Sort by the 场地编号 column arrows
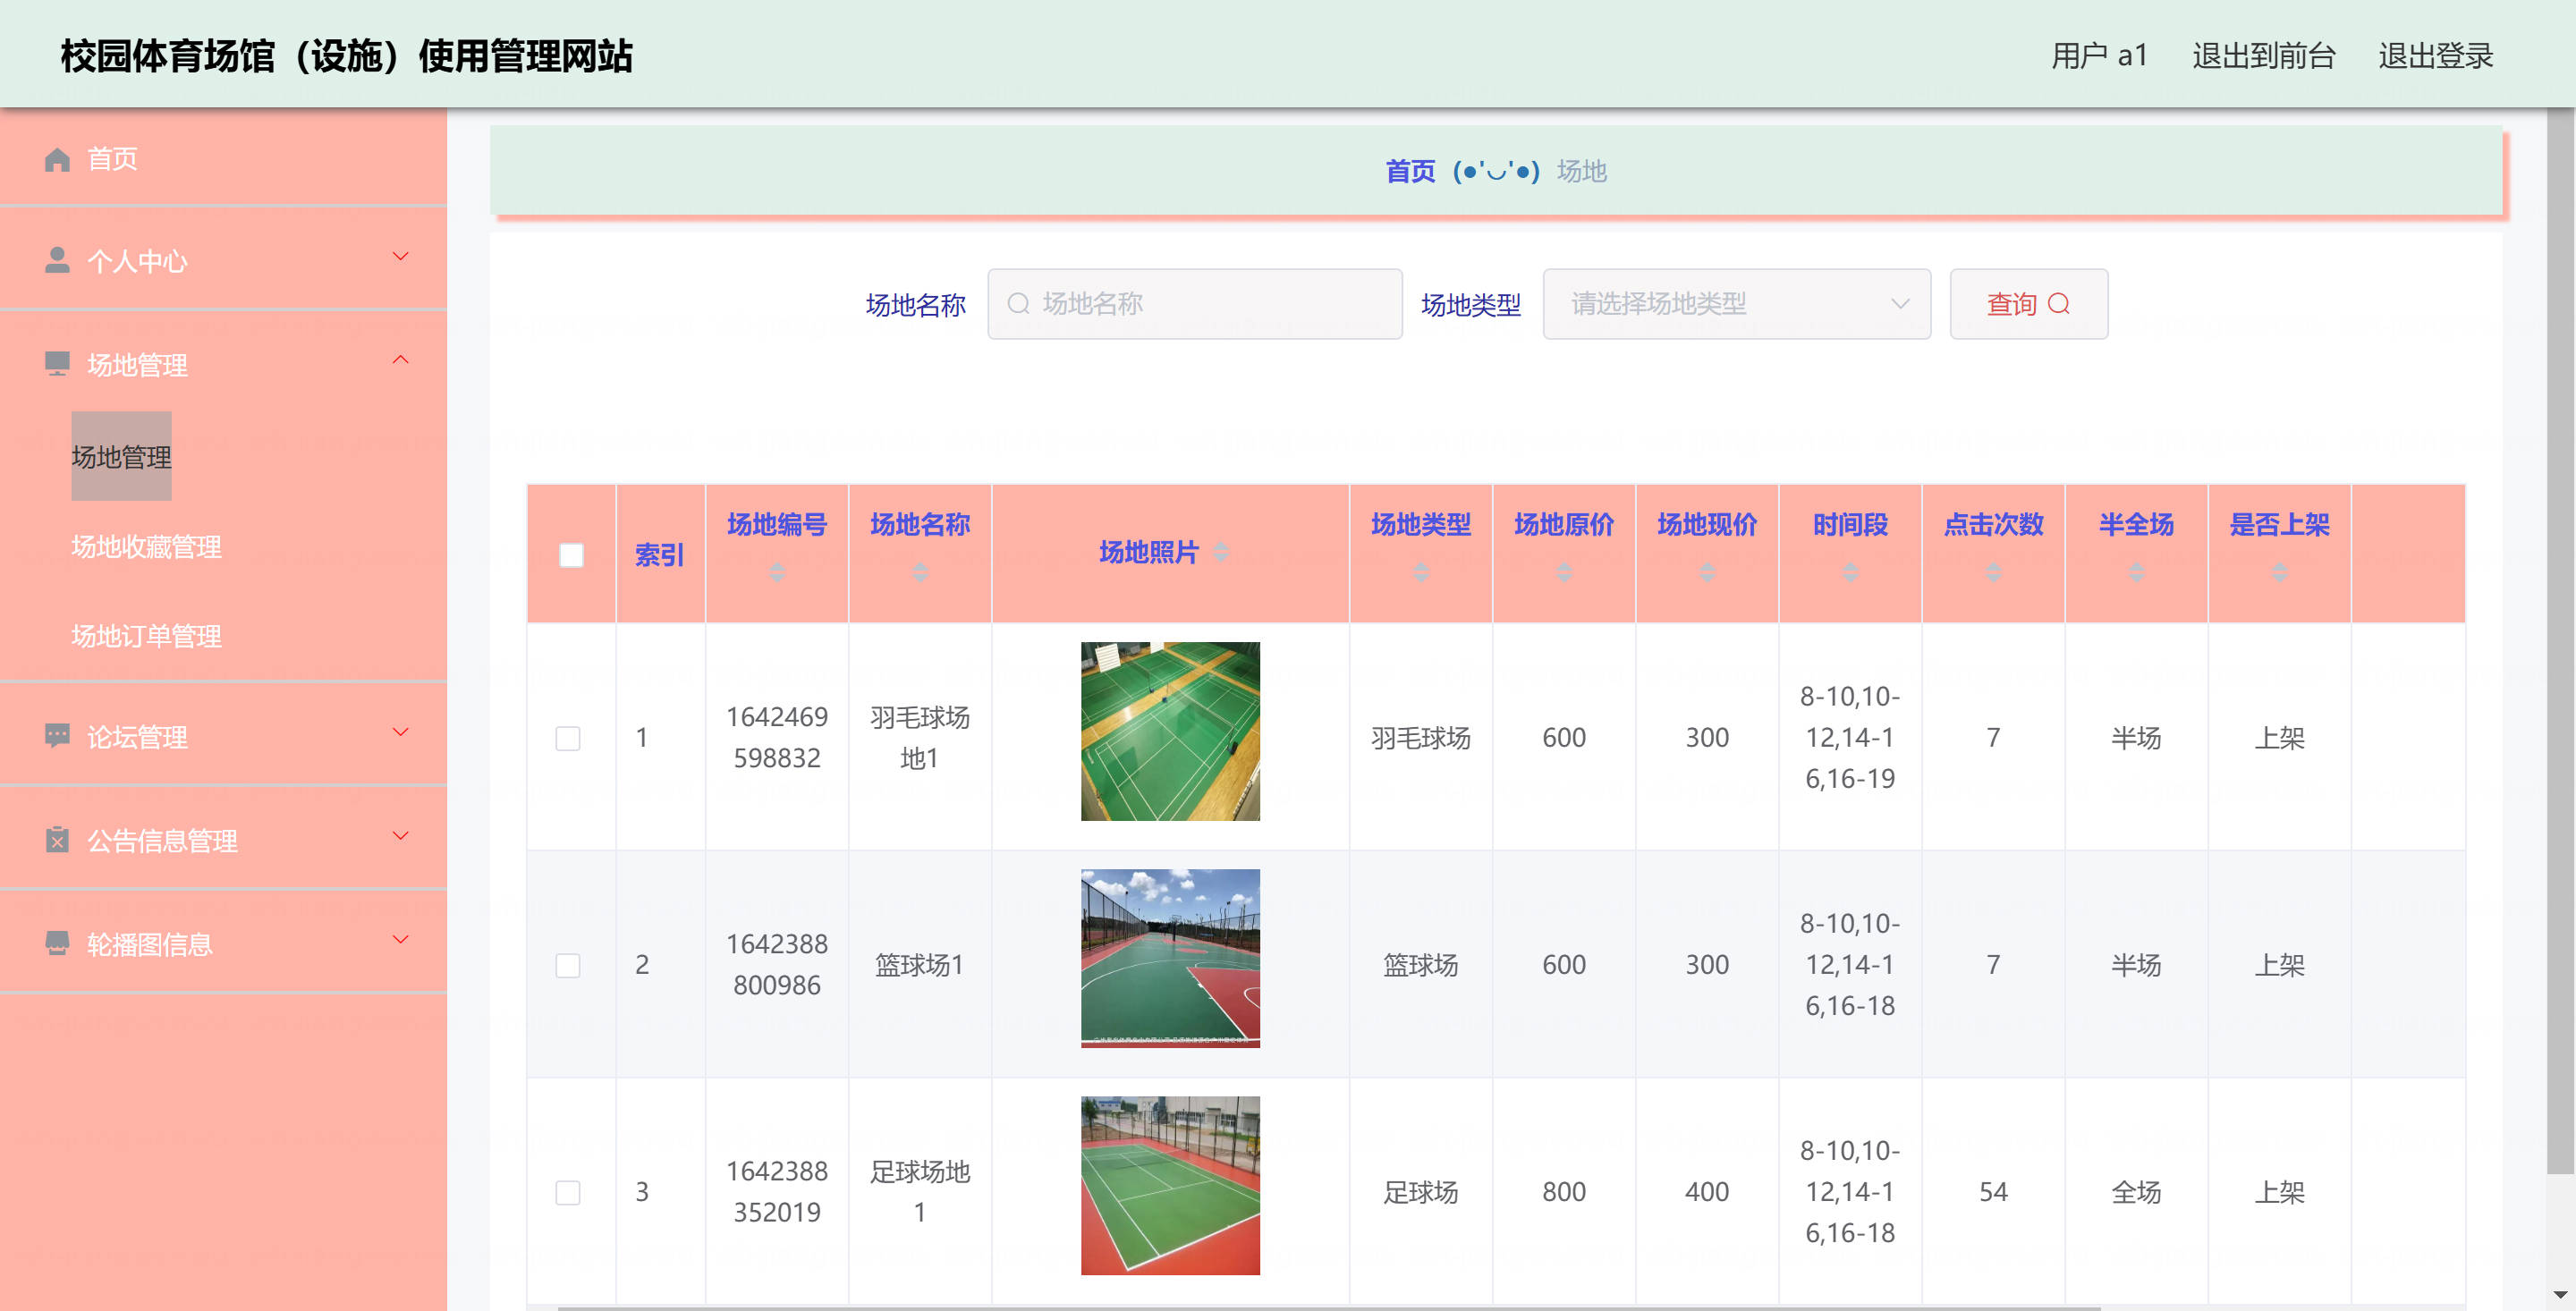This screenshot has height=1311, width=2576. (777, 572)
